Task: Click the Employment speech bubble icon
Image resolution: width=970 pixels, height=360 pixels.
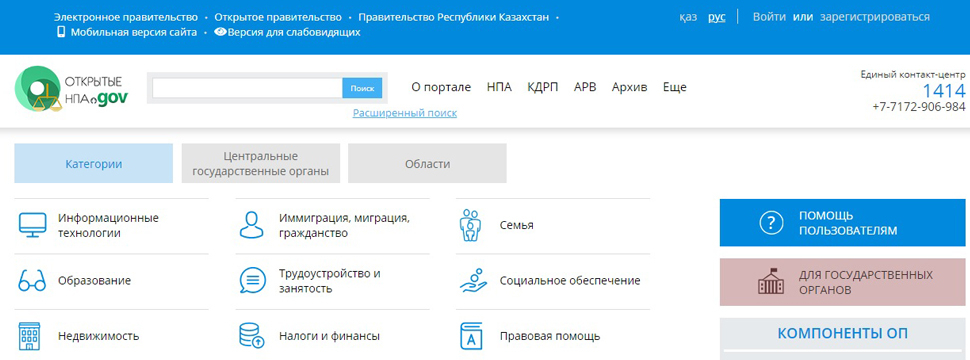Action: tap(252, 281)
